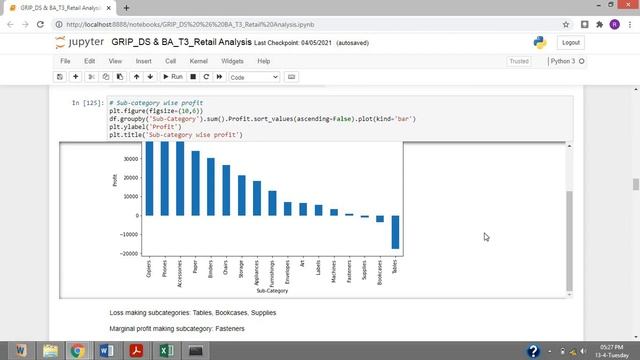Click the 'Sub-Category' axis label
Image resolution: width=640 pixels, height=360 pixels.
(x=272, y=291)
